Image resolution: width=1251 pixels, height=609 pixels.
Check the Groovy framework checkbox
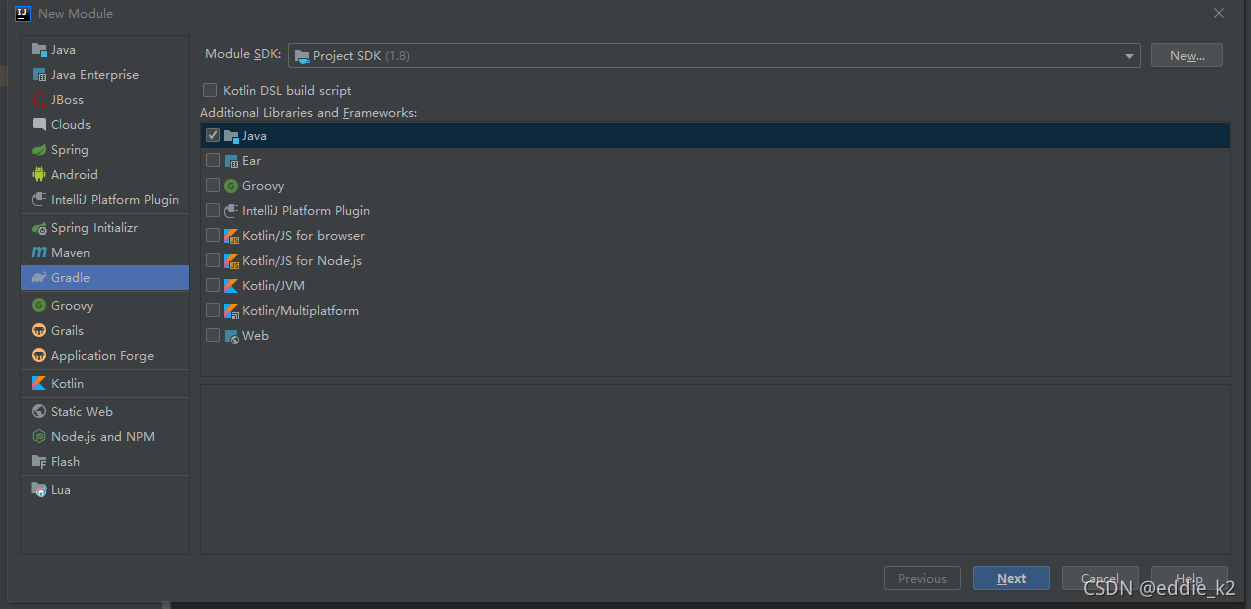(x=213, y=185)
